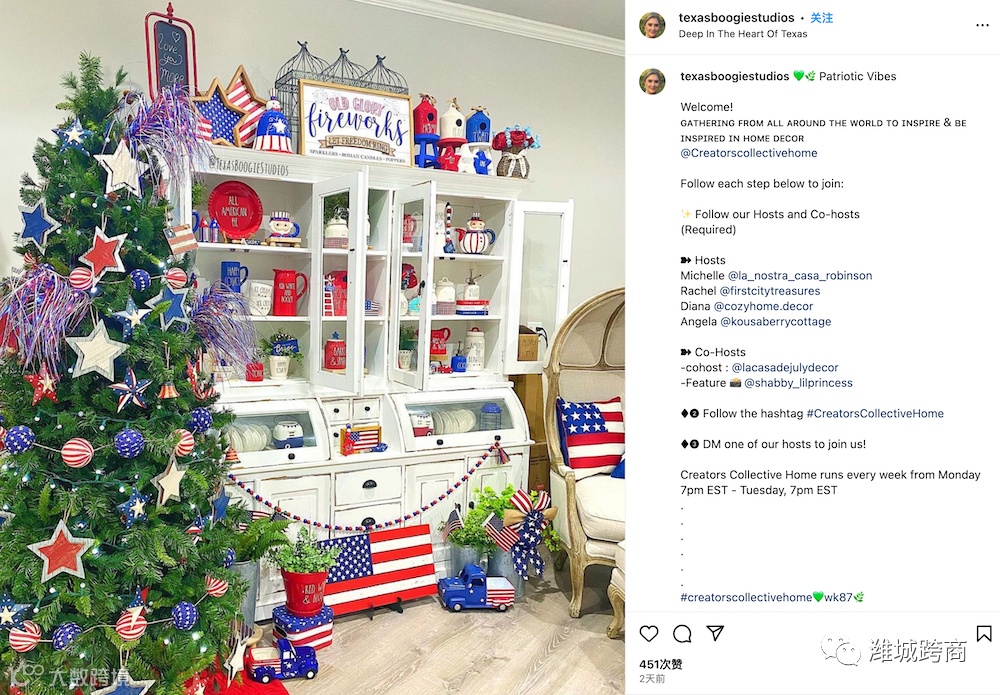Save post with bookmark icon
Viewport: 1000px width, 695px height.
pos(983,633)
